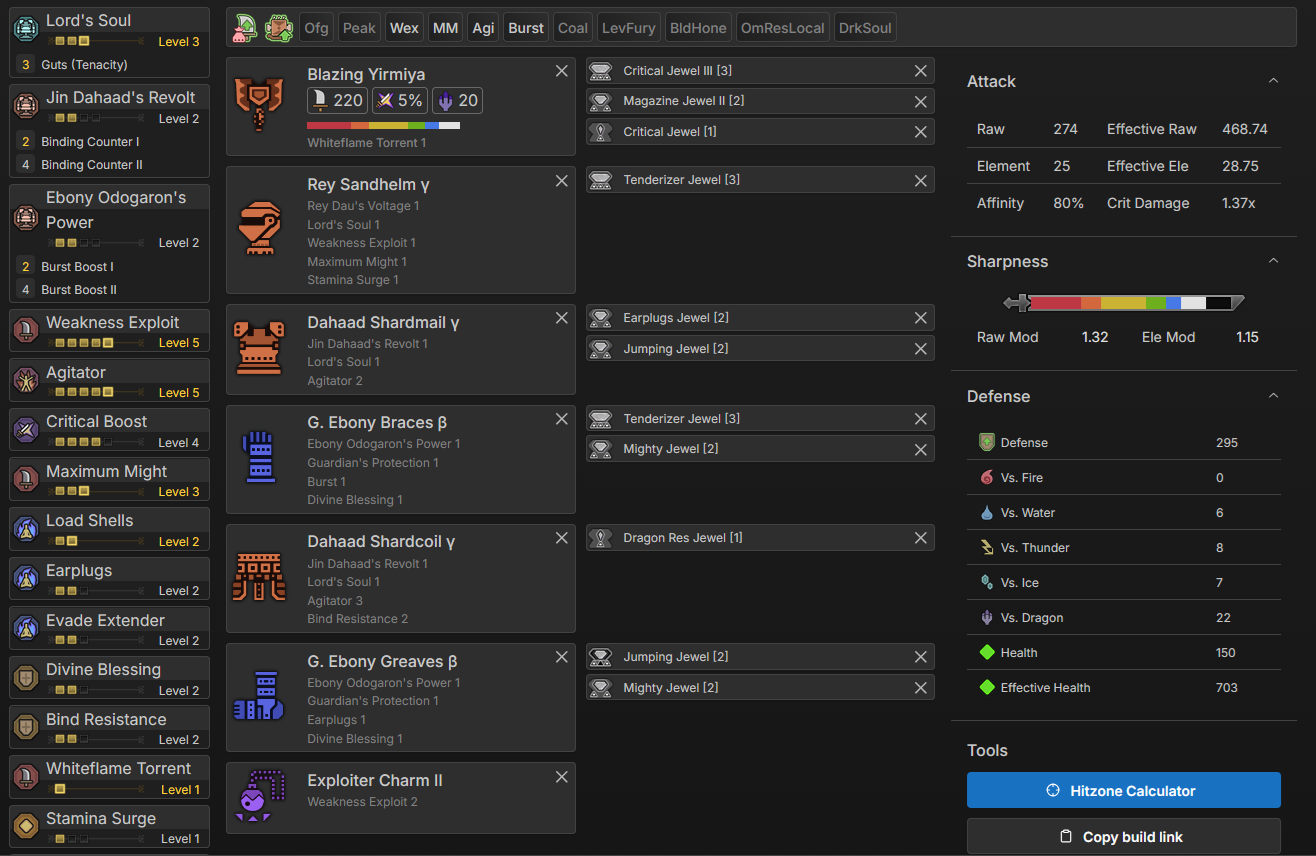Click the Blazing Yirmiya sharpness color bar
The width and height of the screenshot is (1316, 856).
(x=384, y=125)
